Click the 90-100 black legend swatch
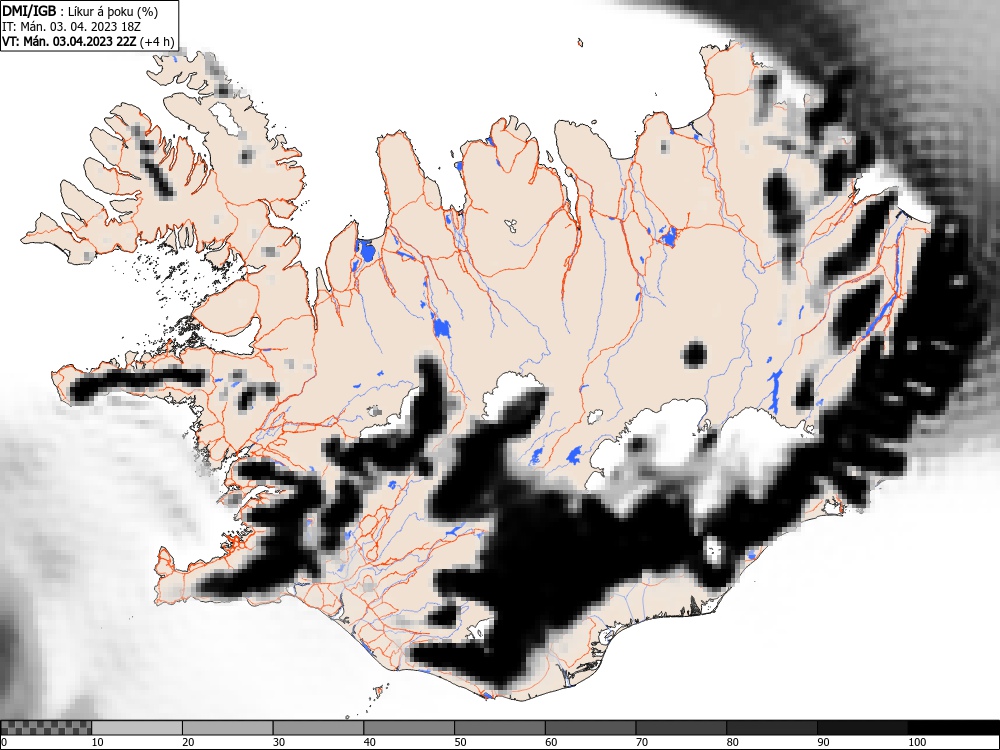This screenshot has width=1000, height=750. tap(862, 728)
